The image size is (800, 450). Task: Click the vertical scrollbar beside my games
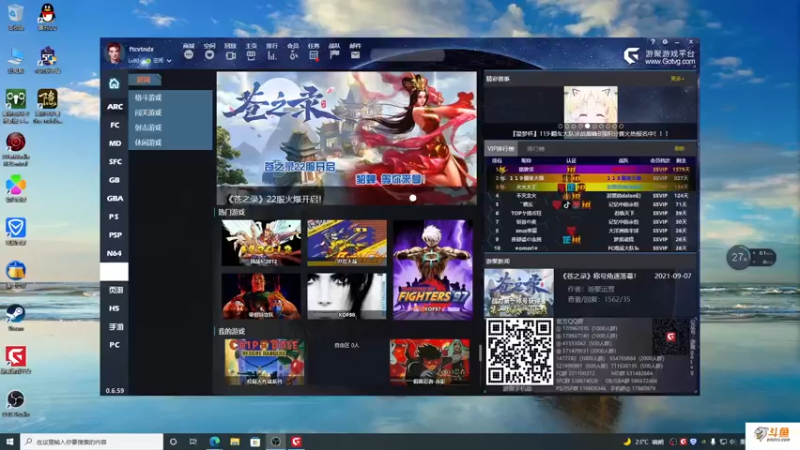(x=480, y=353)
